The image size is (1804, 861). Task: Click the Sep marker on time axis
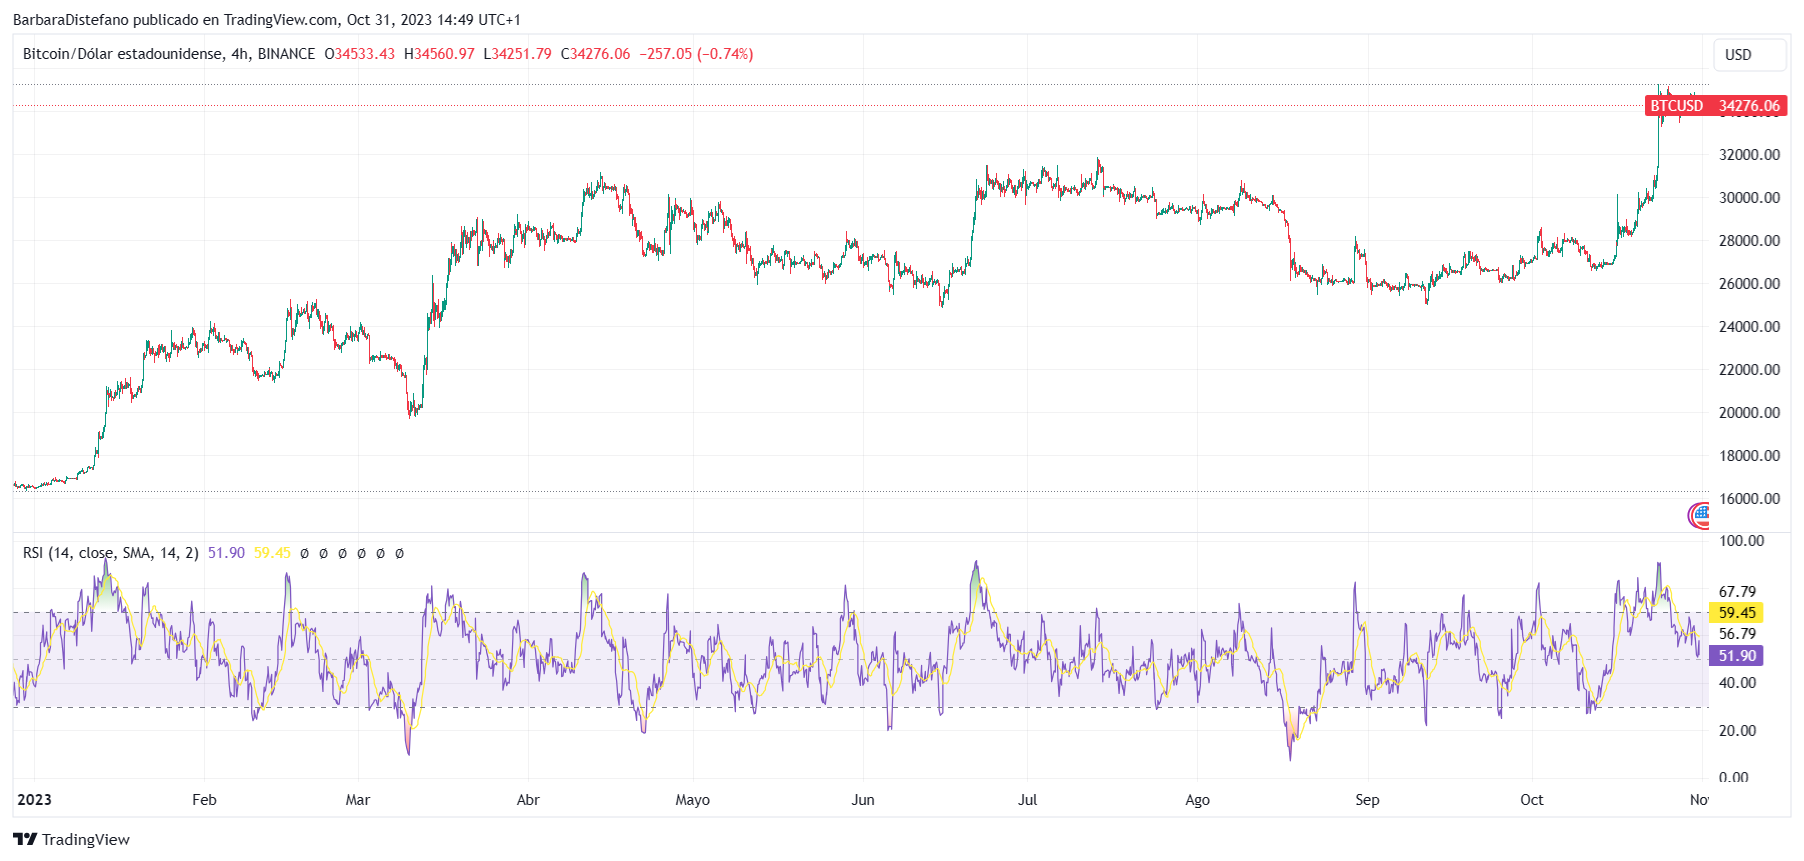tap(1367, 800)
